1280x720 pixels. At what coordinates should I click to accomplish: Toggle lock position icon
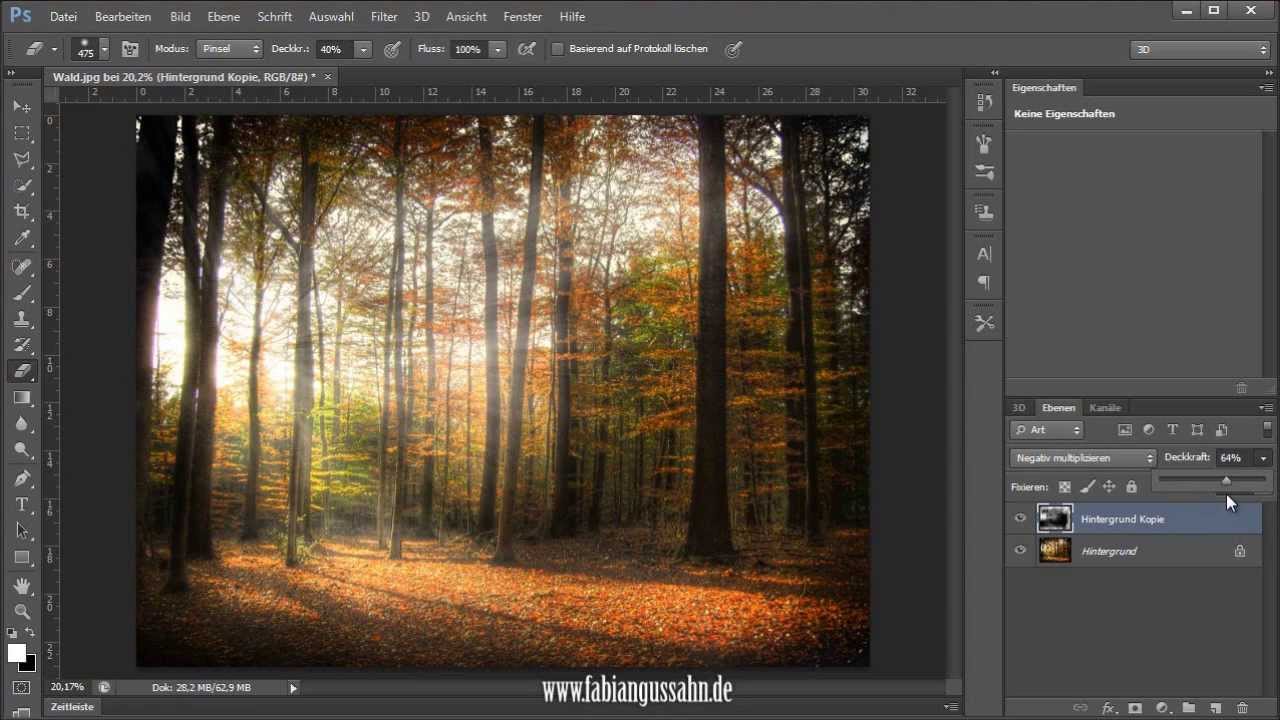tap(1109, 487)
